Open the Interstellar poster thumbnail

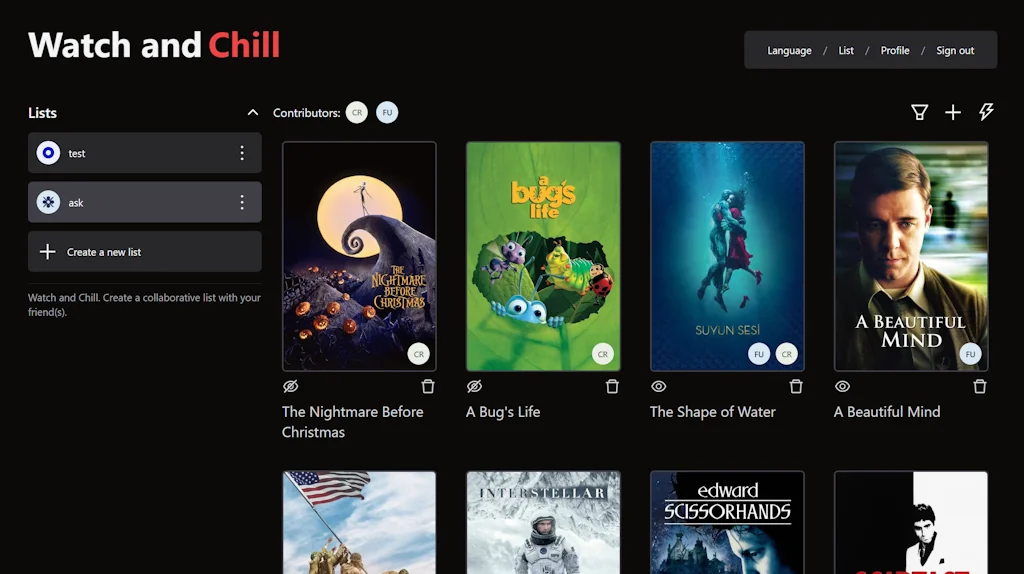pos(543,522)
